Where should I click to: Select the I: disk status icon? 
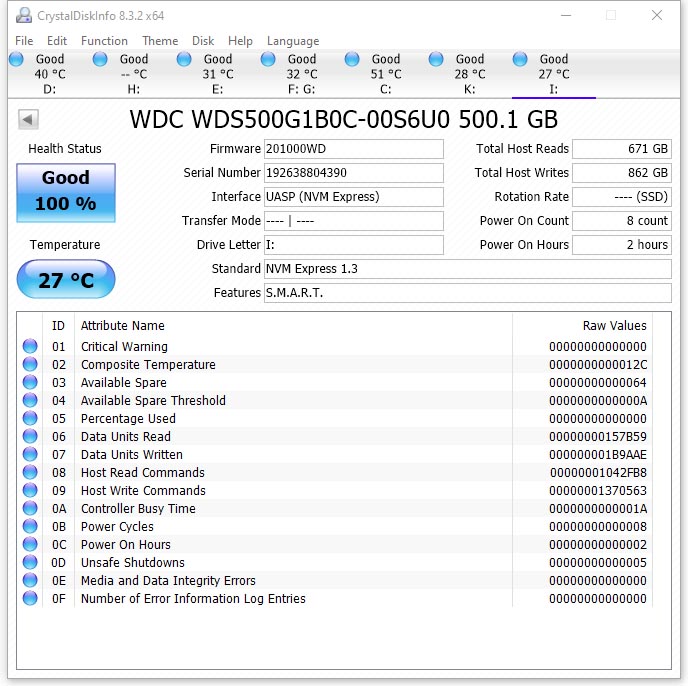[520, 59]
